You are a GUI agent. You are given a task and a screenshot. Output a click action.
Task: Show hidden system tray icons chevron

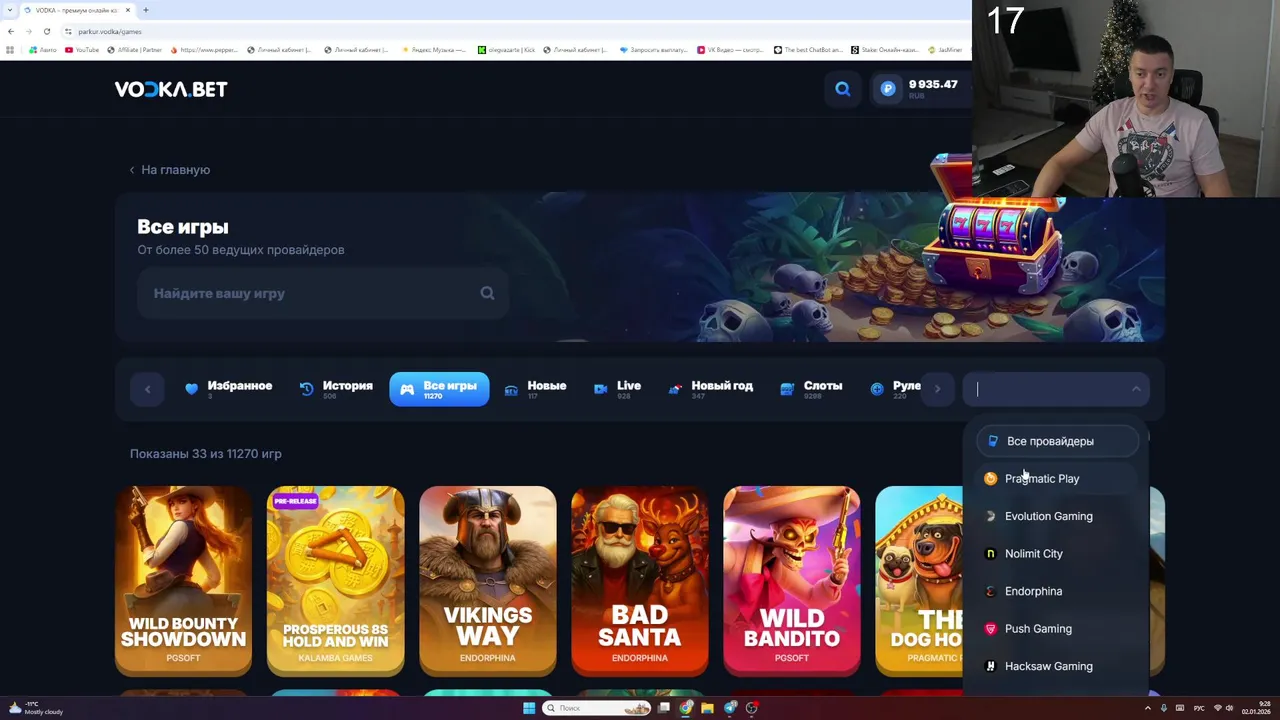pos(1147,708)
